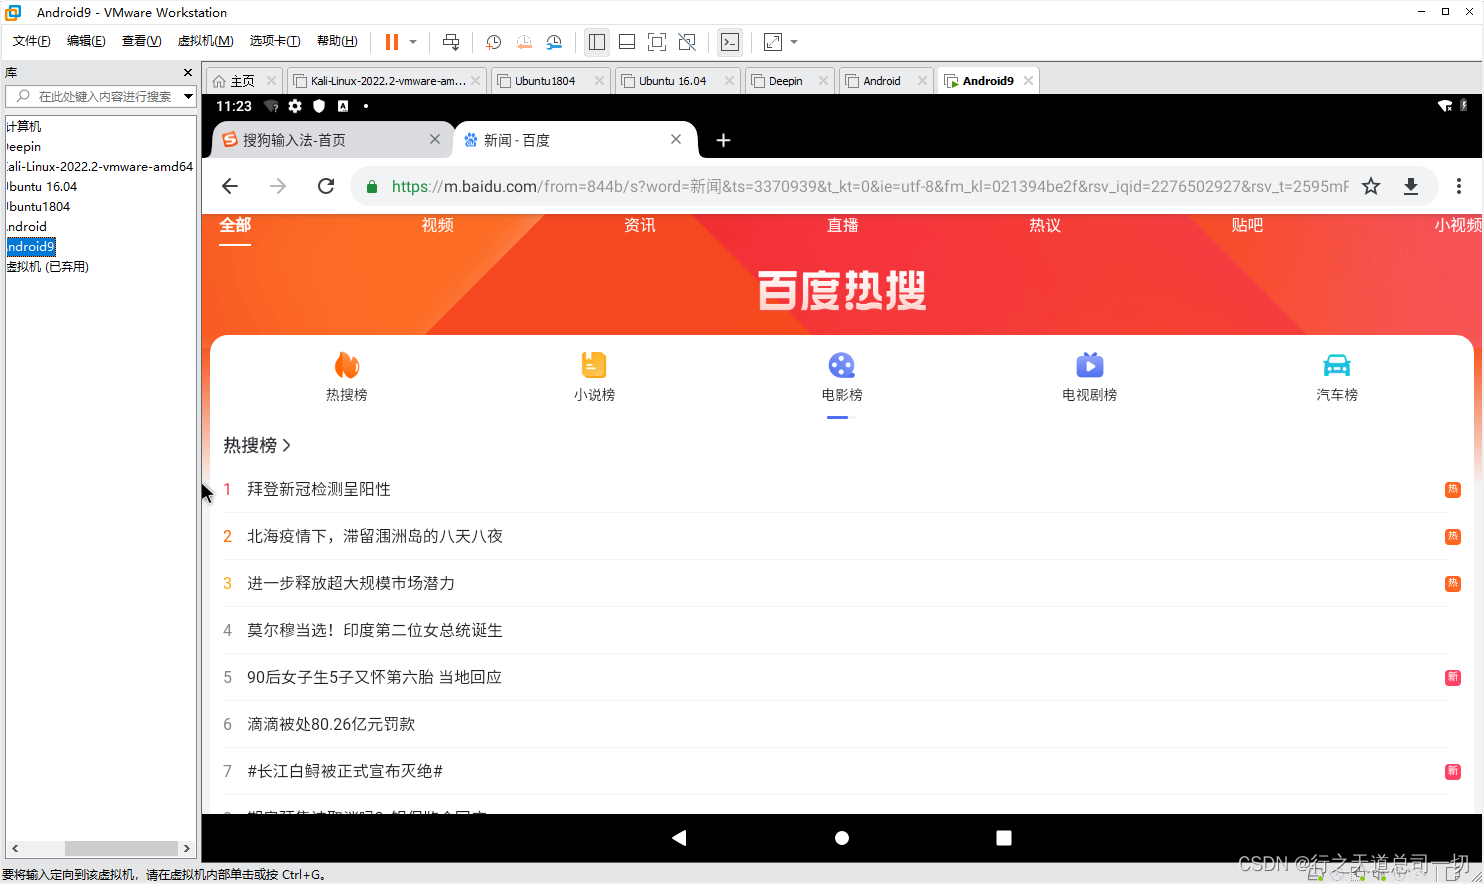The height and width of the screenshot is (884, 1484).
Task: Open the snapshot manager with wrench icon
Action: 554,42
